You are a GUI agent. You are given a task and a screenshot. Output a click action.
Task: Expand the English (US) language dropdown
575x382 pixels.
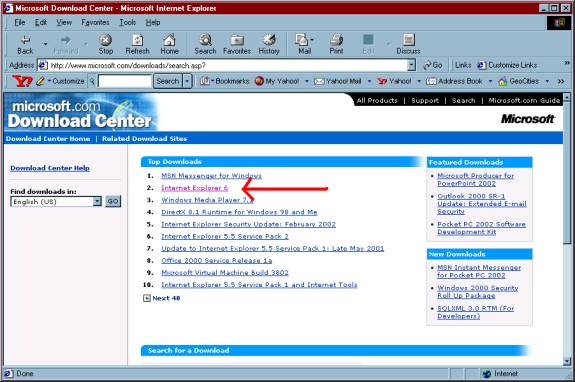pyautogui.click(x=97, y=201)
